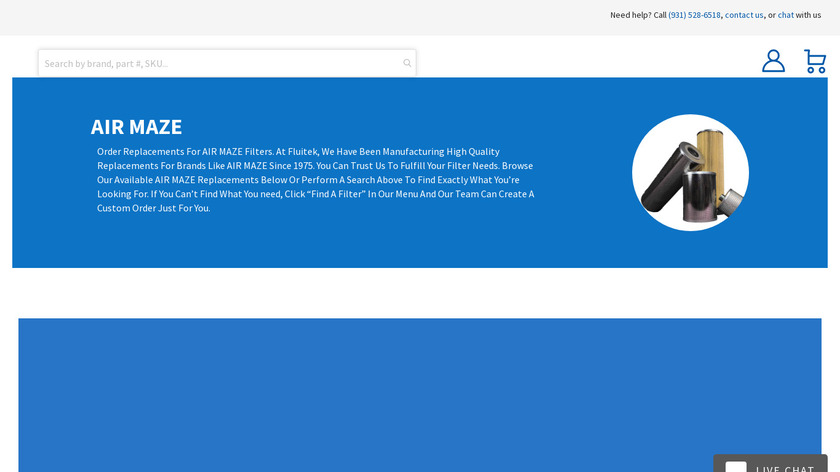Call the (931) 528-6518 phone link
Screen dimensions: 840x472
[x=694, y=15]
